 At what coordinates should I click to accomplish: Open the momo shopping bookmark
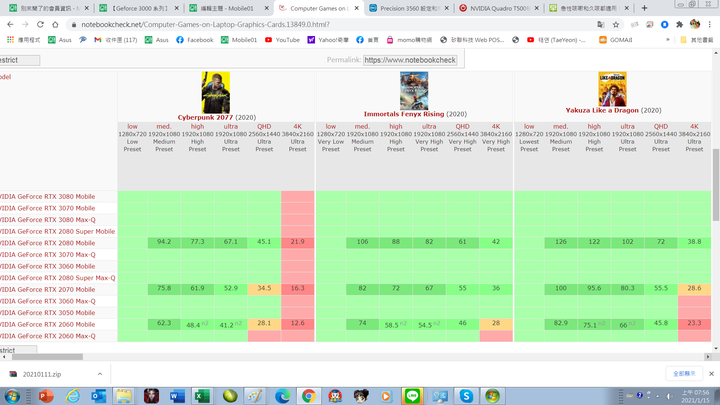click(x=409, y=40)
